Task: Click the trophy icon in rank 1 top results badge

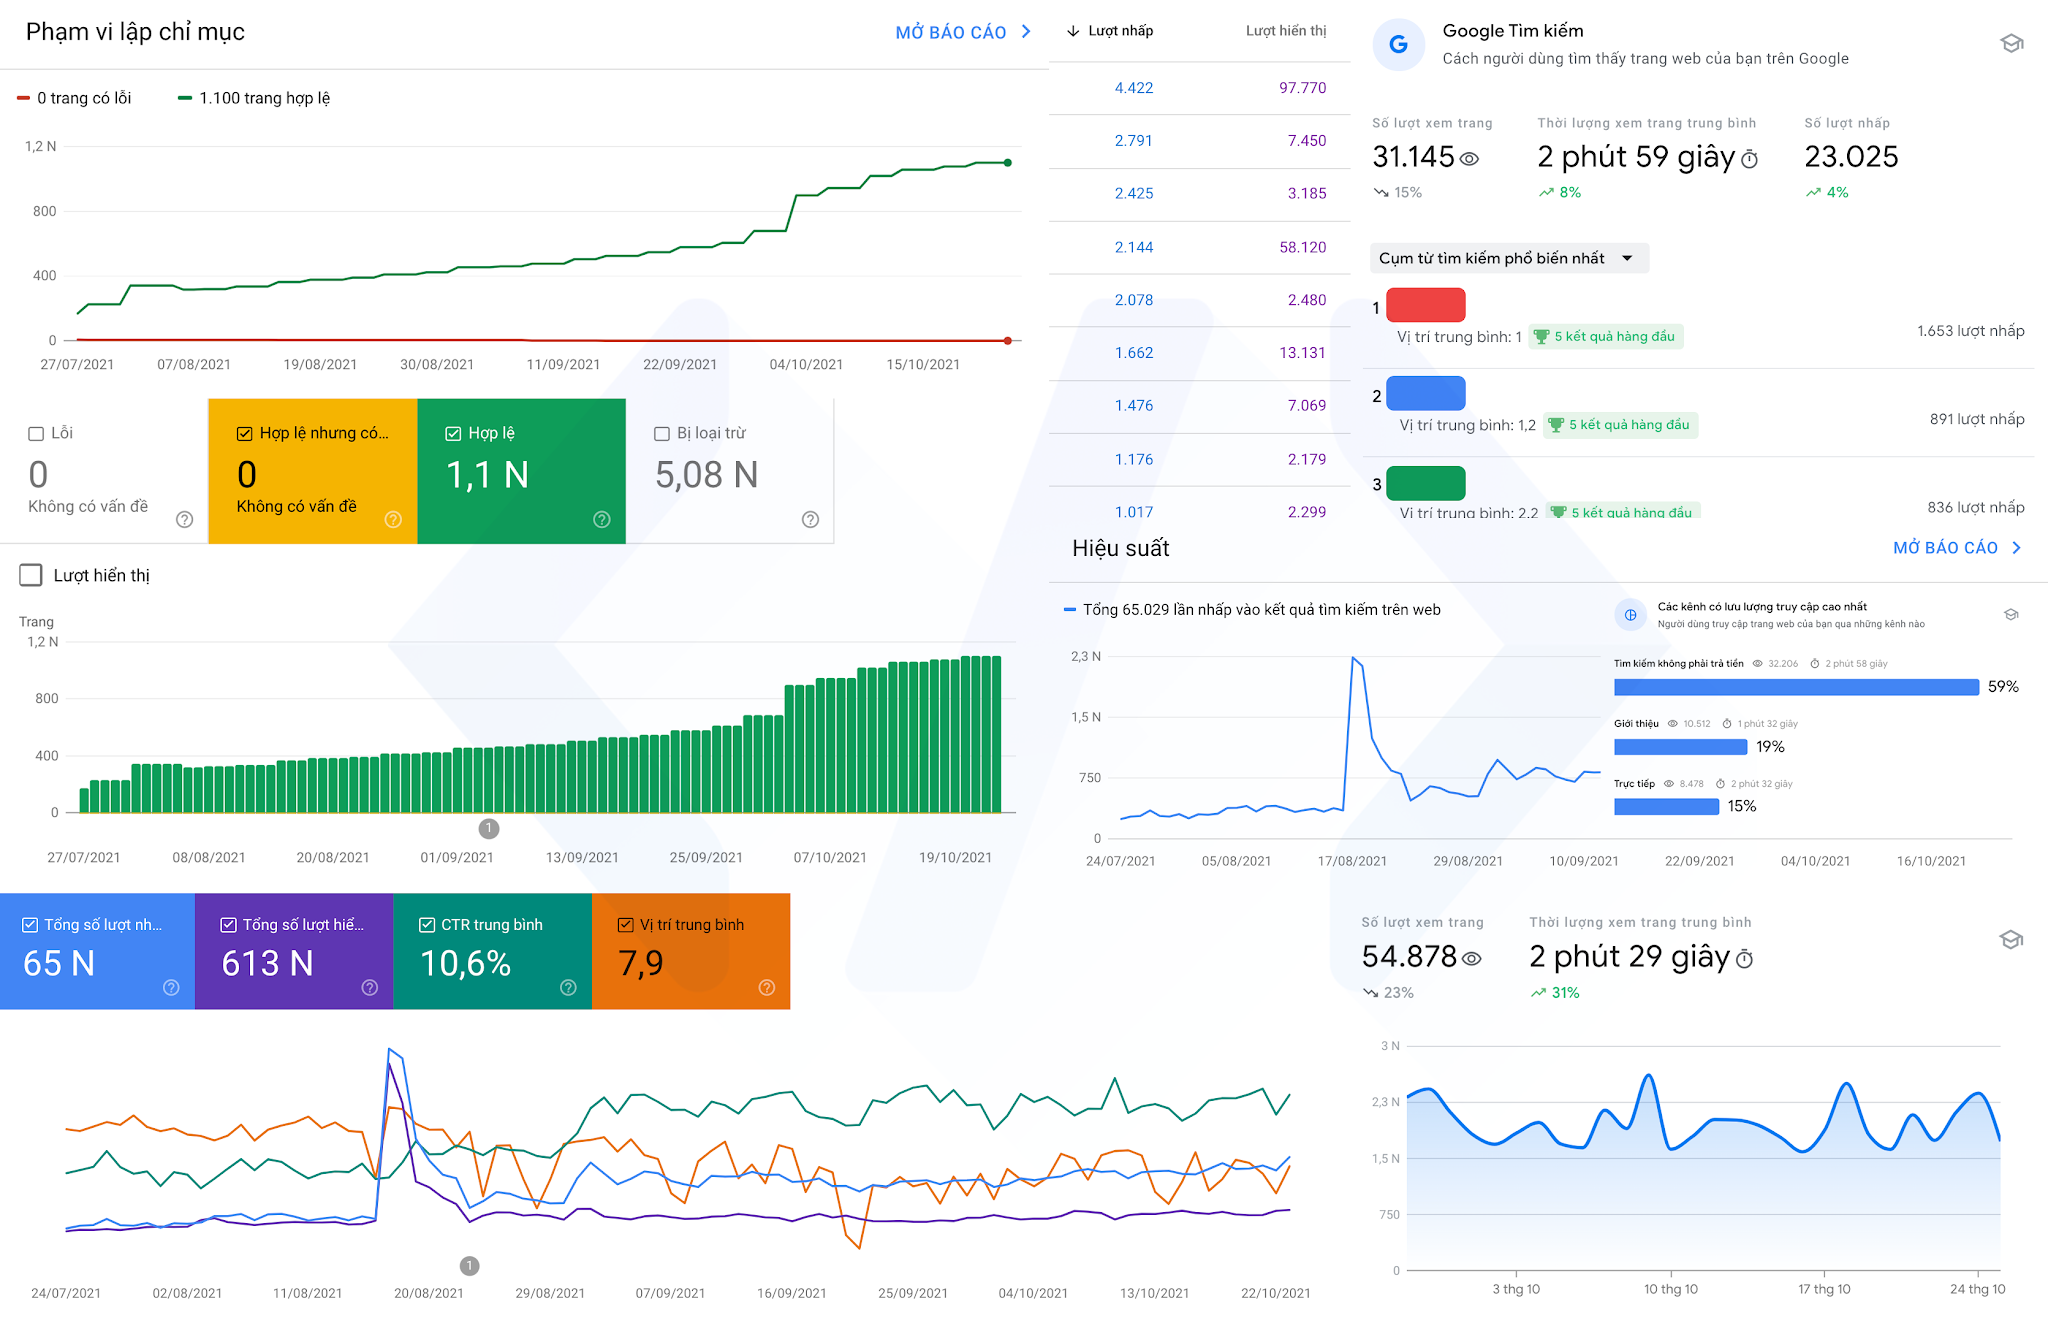Action: point(1541,337)
